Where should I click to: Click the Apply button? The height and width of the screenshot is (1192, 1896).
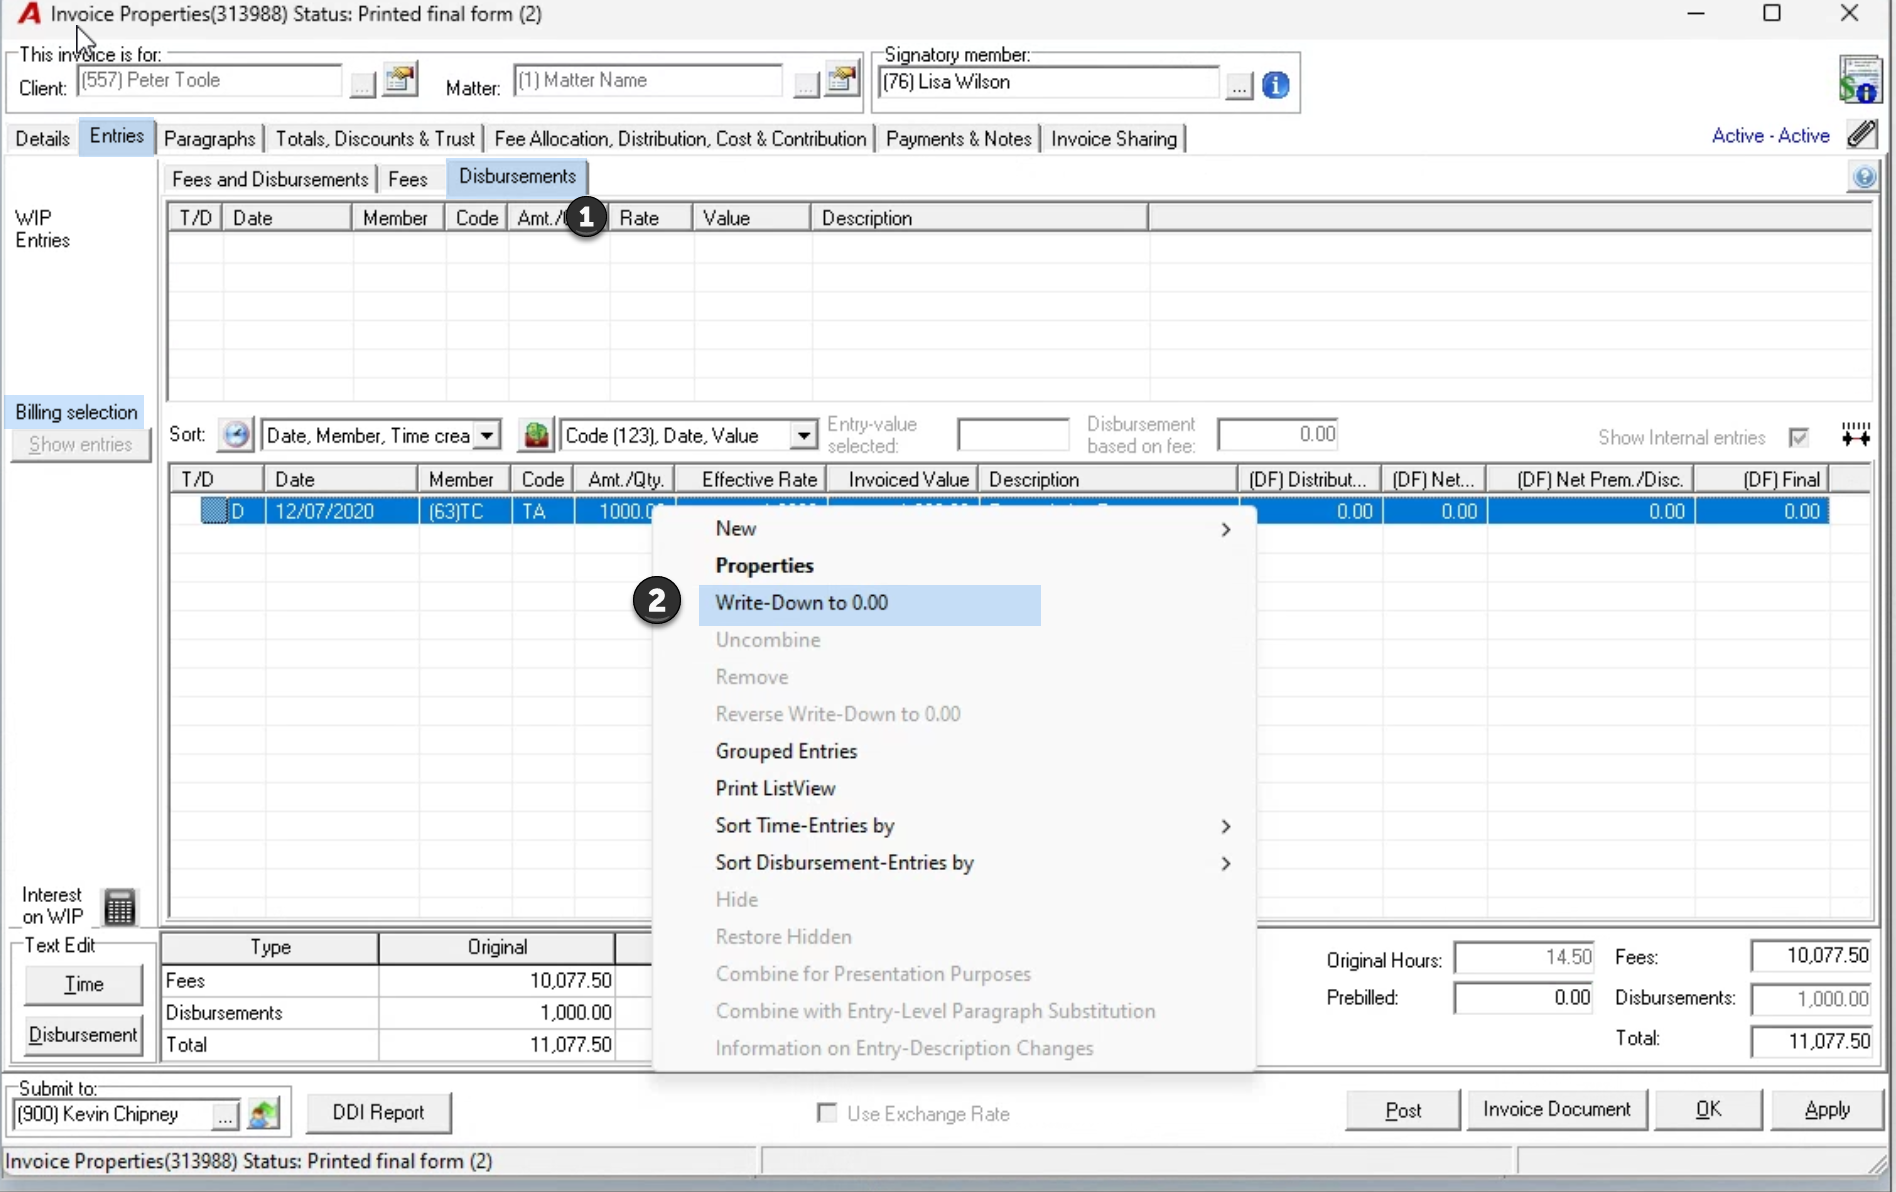point(1827,1109)
